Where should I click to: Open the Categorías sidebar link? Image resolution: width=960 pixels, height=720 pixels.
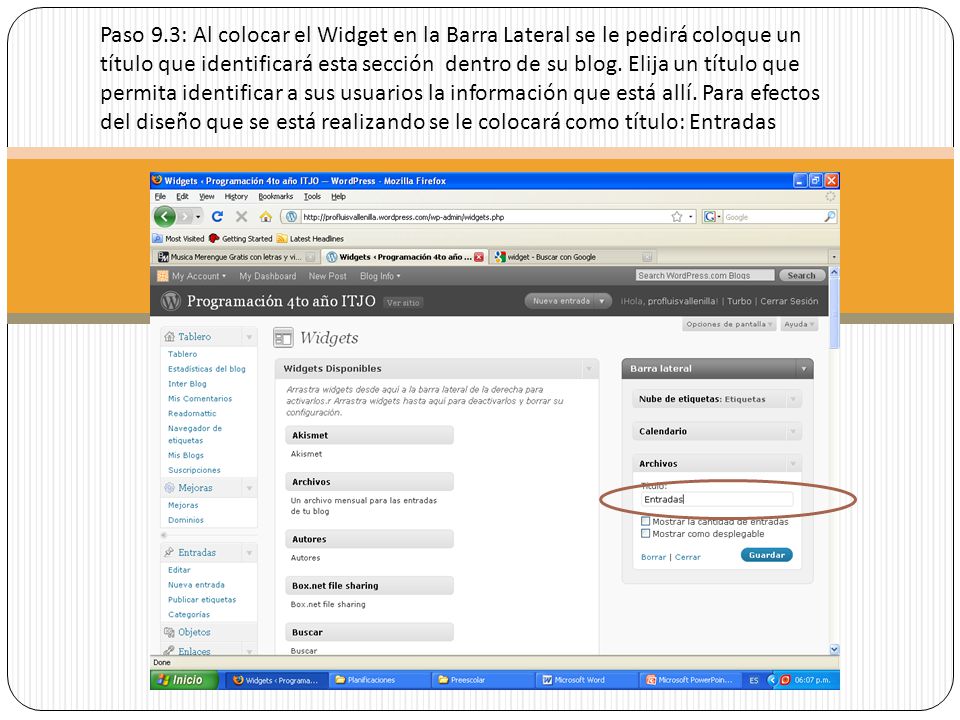click(x=189, y=615)
